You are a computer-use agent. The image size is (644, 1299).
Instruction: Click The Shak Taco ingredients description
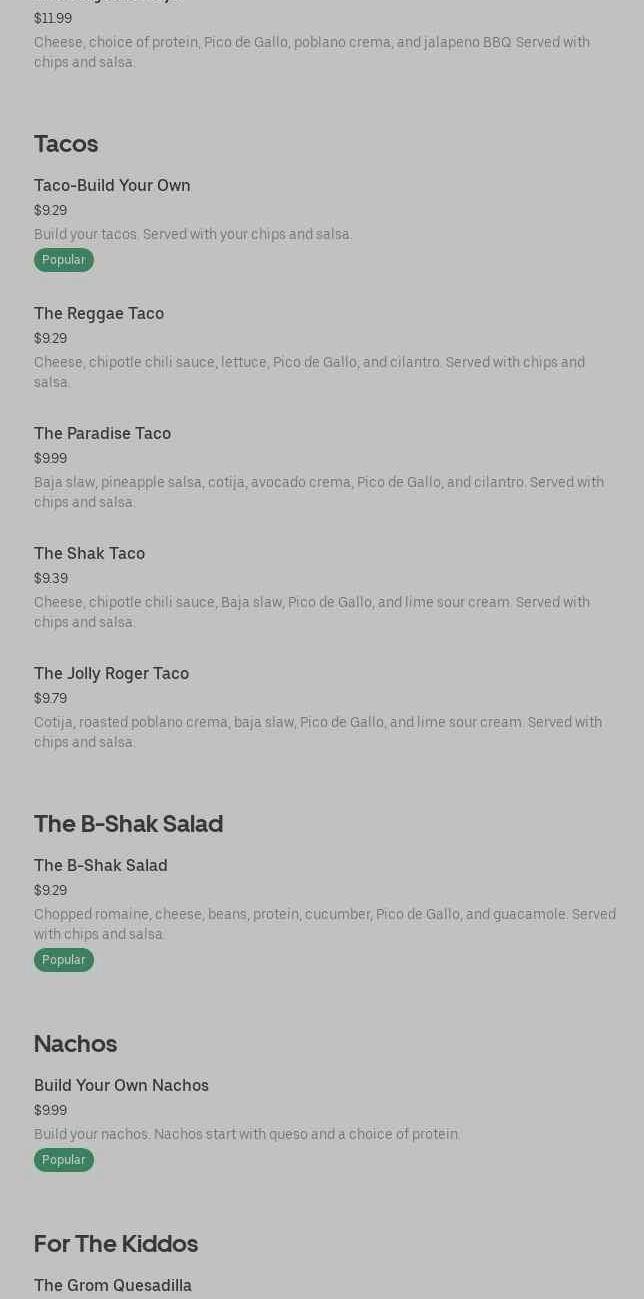click(x=311, y=612)
